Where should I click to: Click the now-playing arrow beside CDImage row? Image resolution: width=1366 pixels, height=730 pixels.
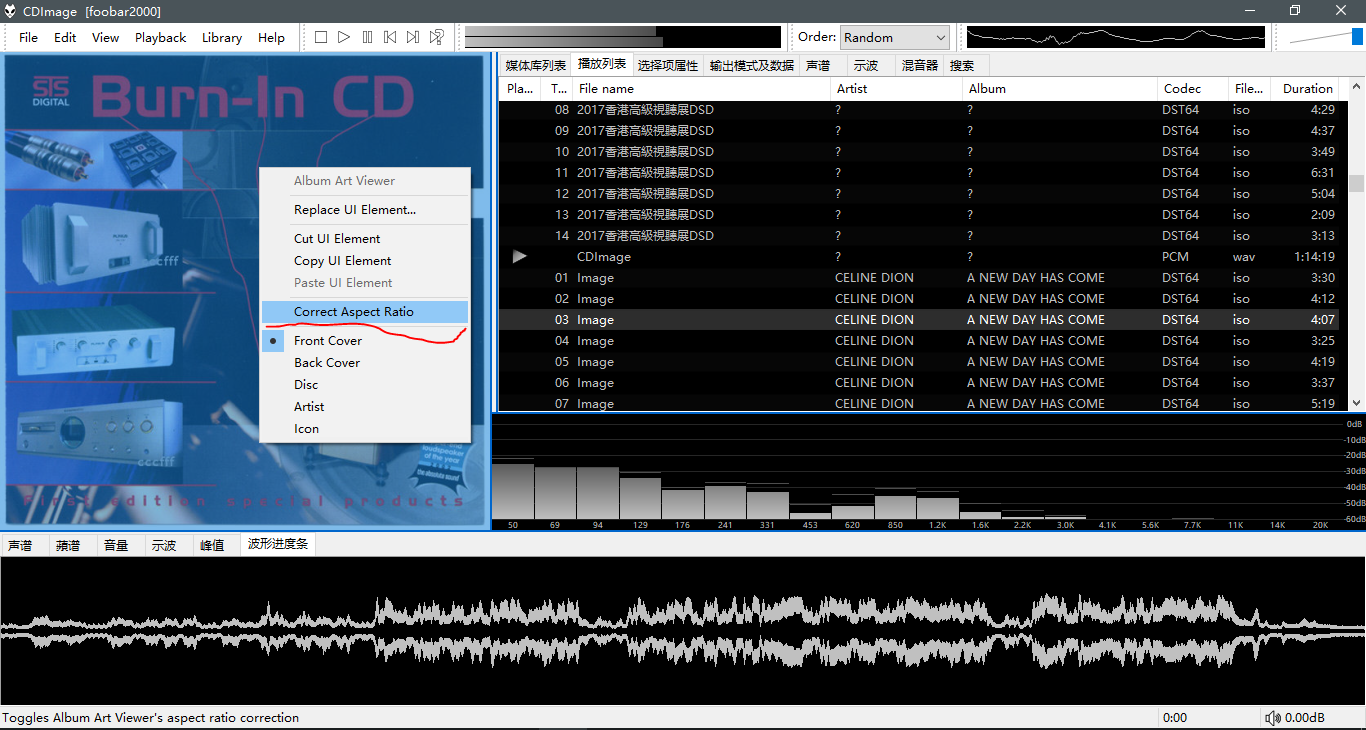click(519, 257)
